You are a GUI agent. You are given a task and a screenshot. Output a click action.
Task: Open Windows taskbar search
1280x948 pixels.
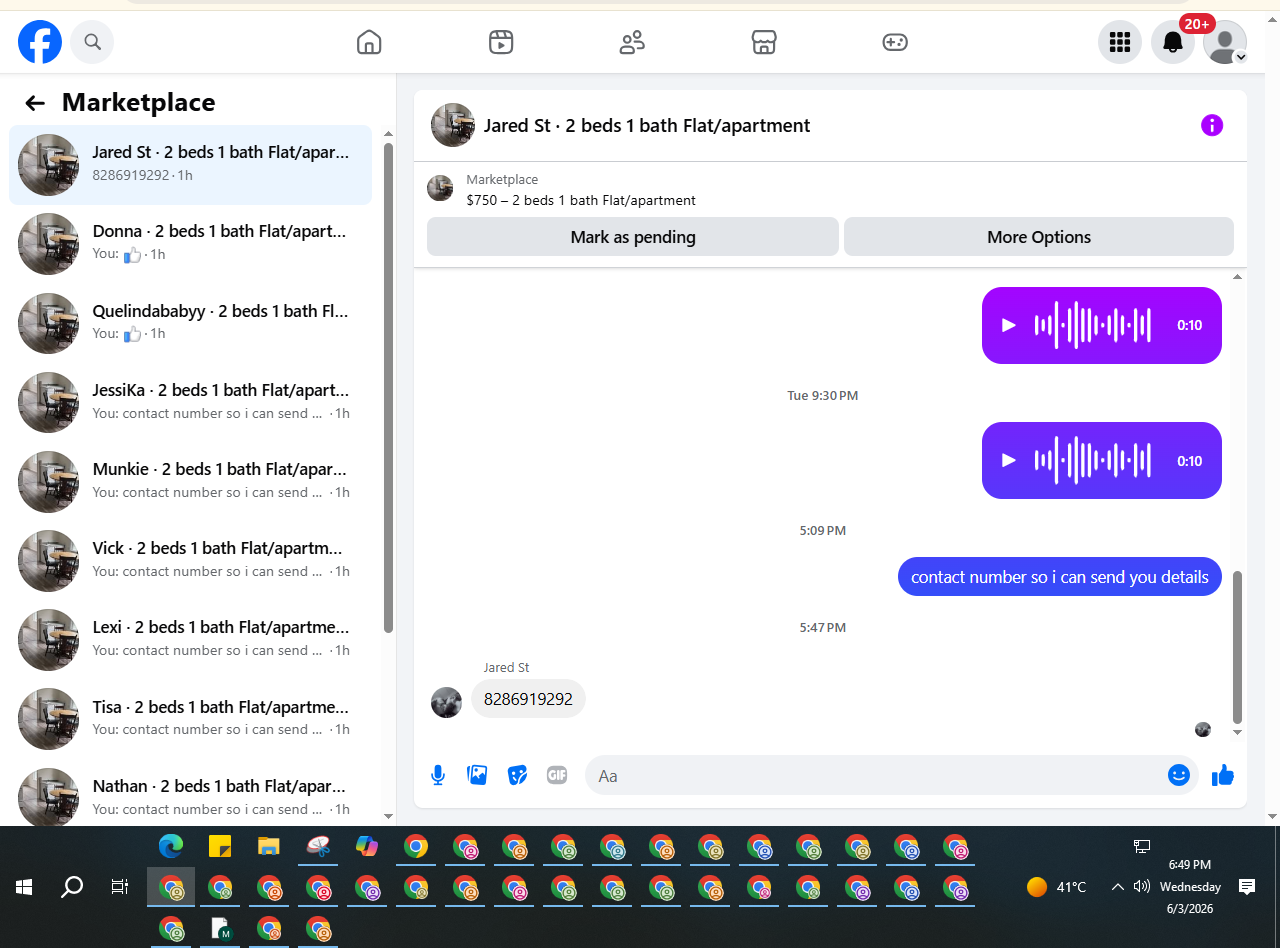pyautogui.click(x=72, y=887)
